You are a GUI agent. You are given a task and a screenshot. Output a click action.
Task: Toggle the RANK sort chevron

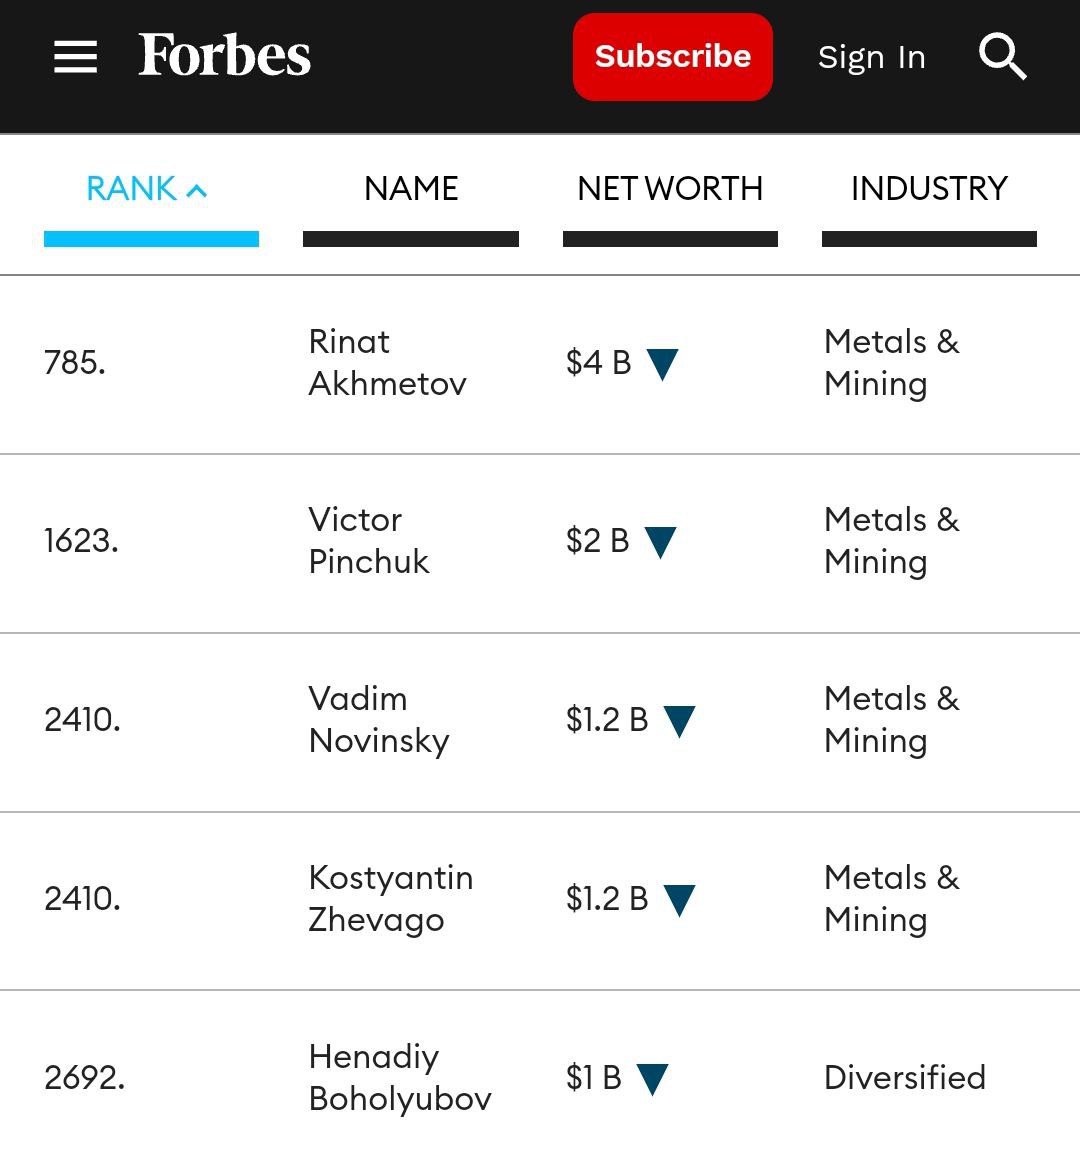197,190
